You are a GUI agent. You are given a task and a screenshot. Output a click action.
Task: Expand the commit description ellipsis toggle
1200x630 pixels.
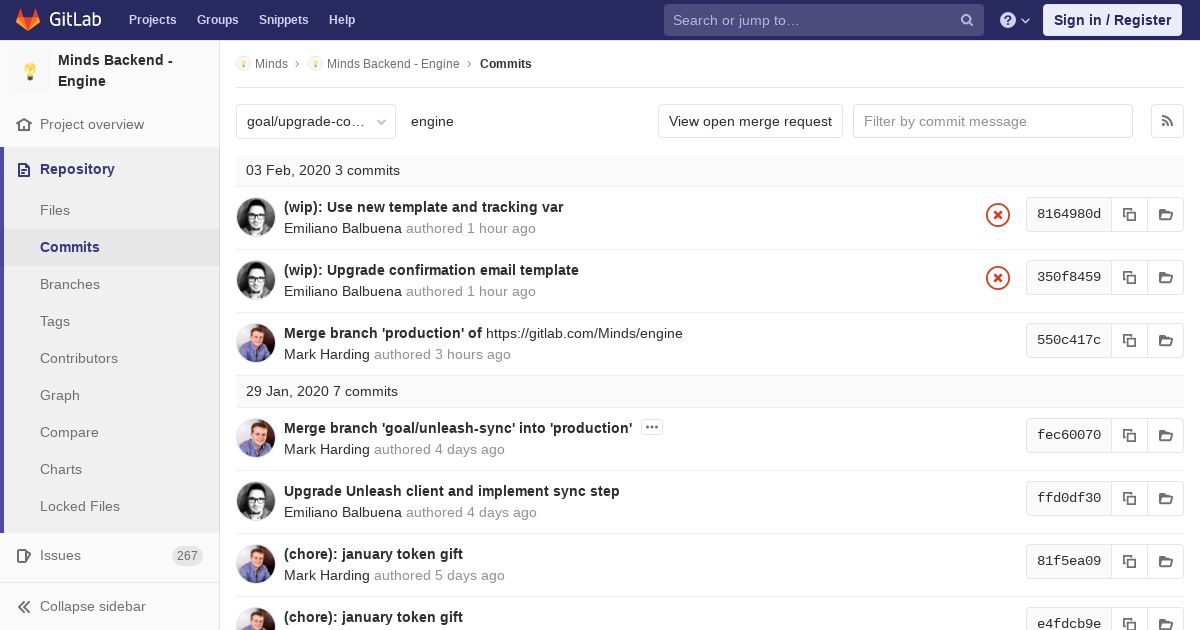click(x=652, y=428)
